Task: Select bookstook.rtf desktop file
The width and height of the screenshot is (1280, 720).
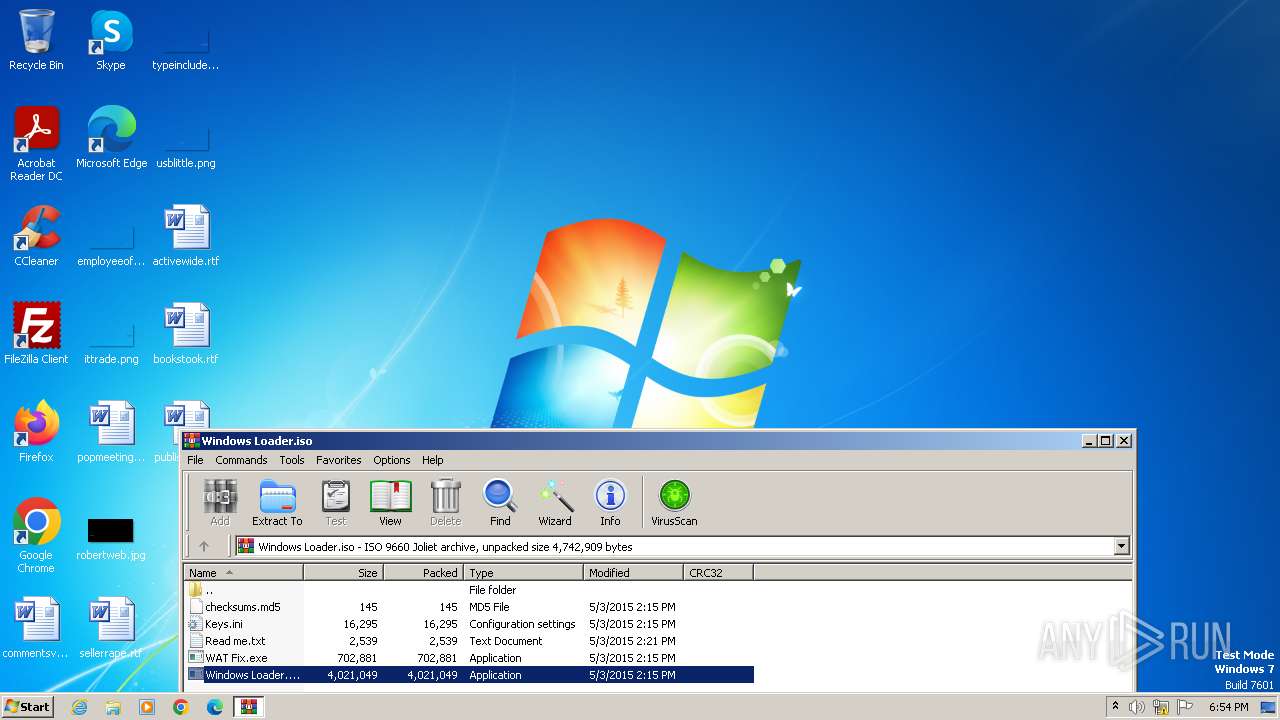Action: [186, 334]
